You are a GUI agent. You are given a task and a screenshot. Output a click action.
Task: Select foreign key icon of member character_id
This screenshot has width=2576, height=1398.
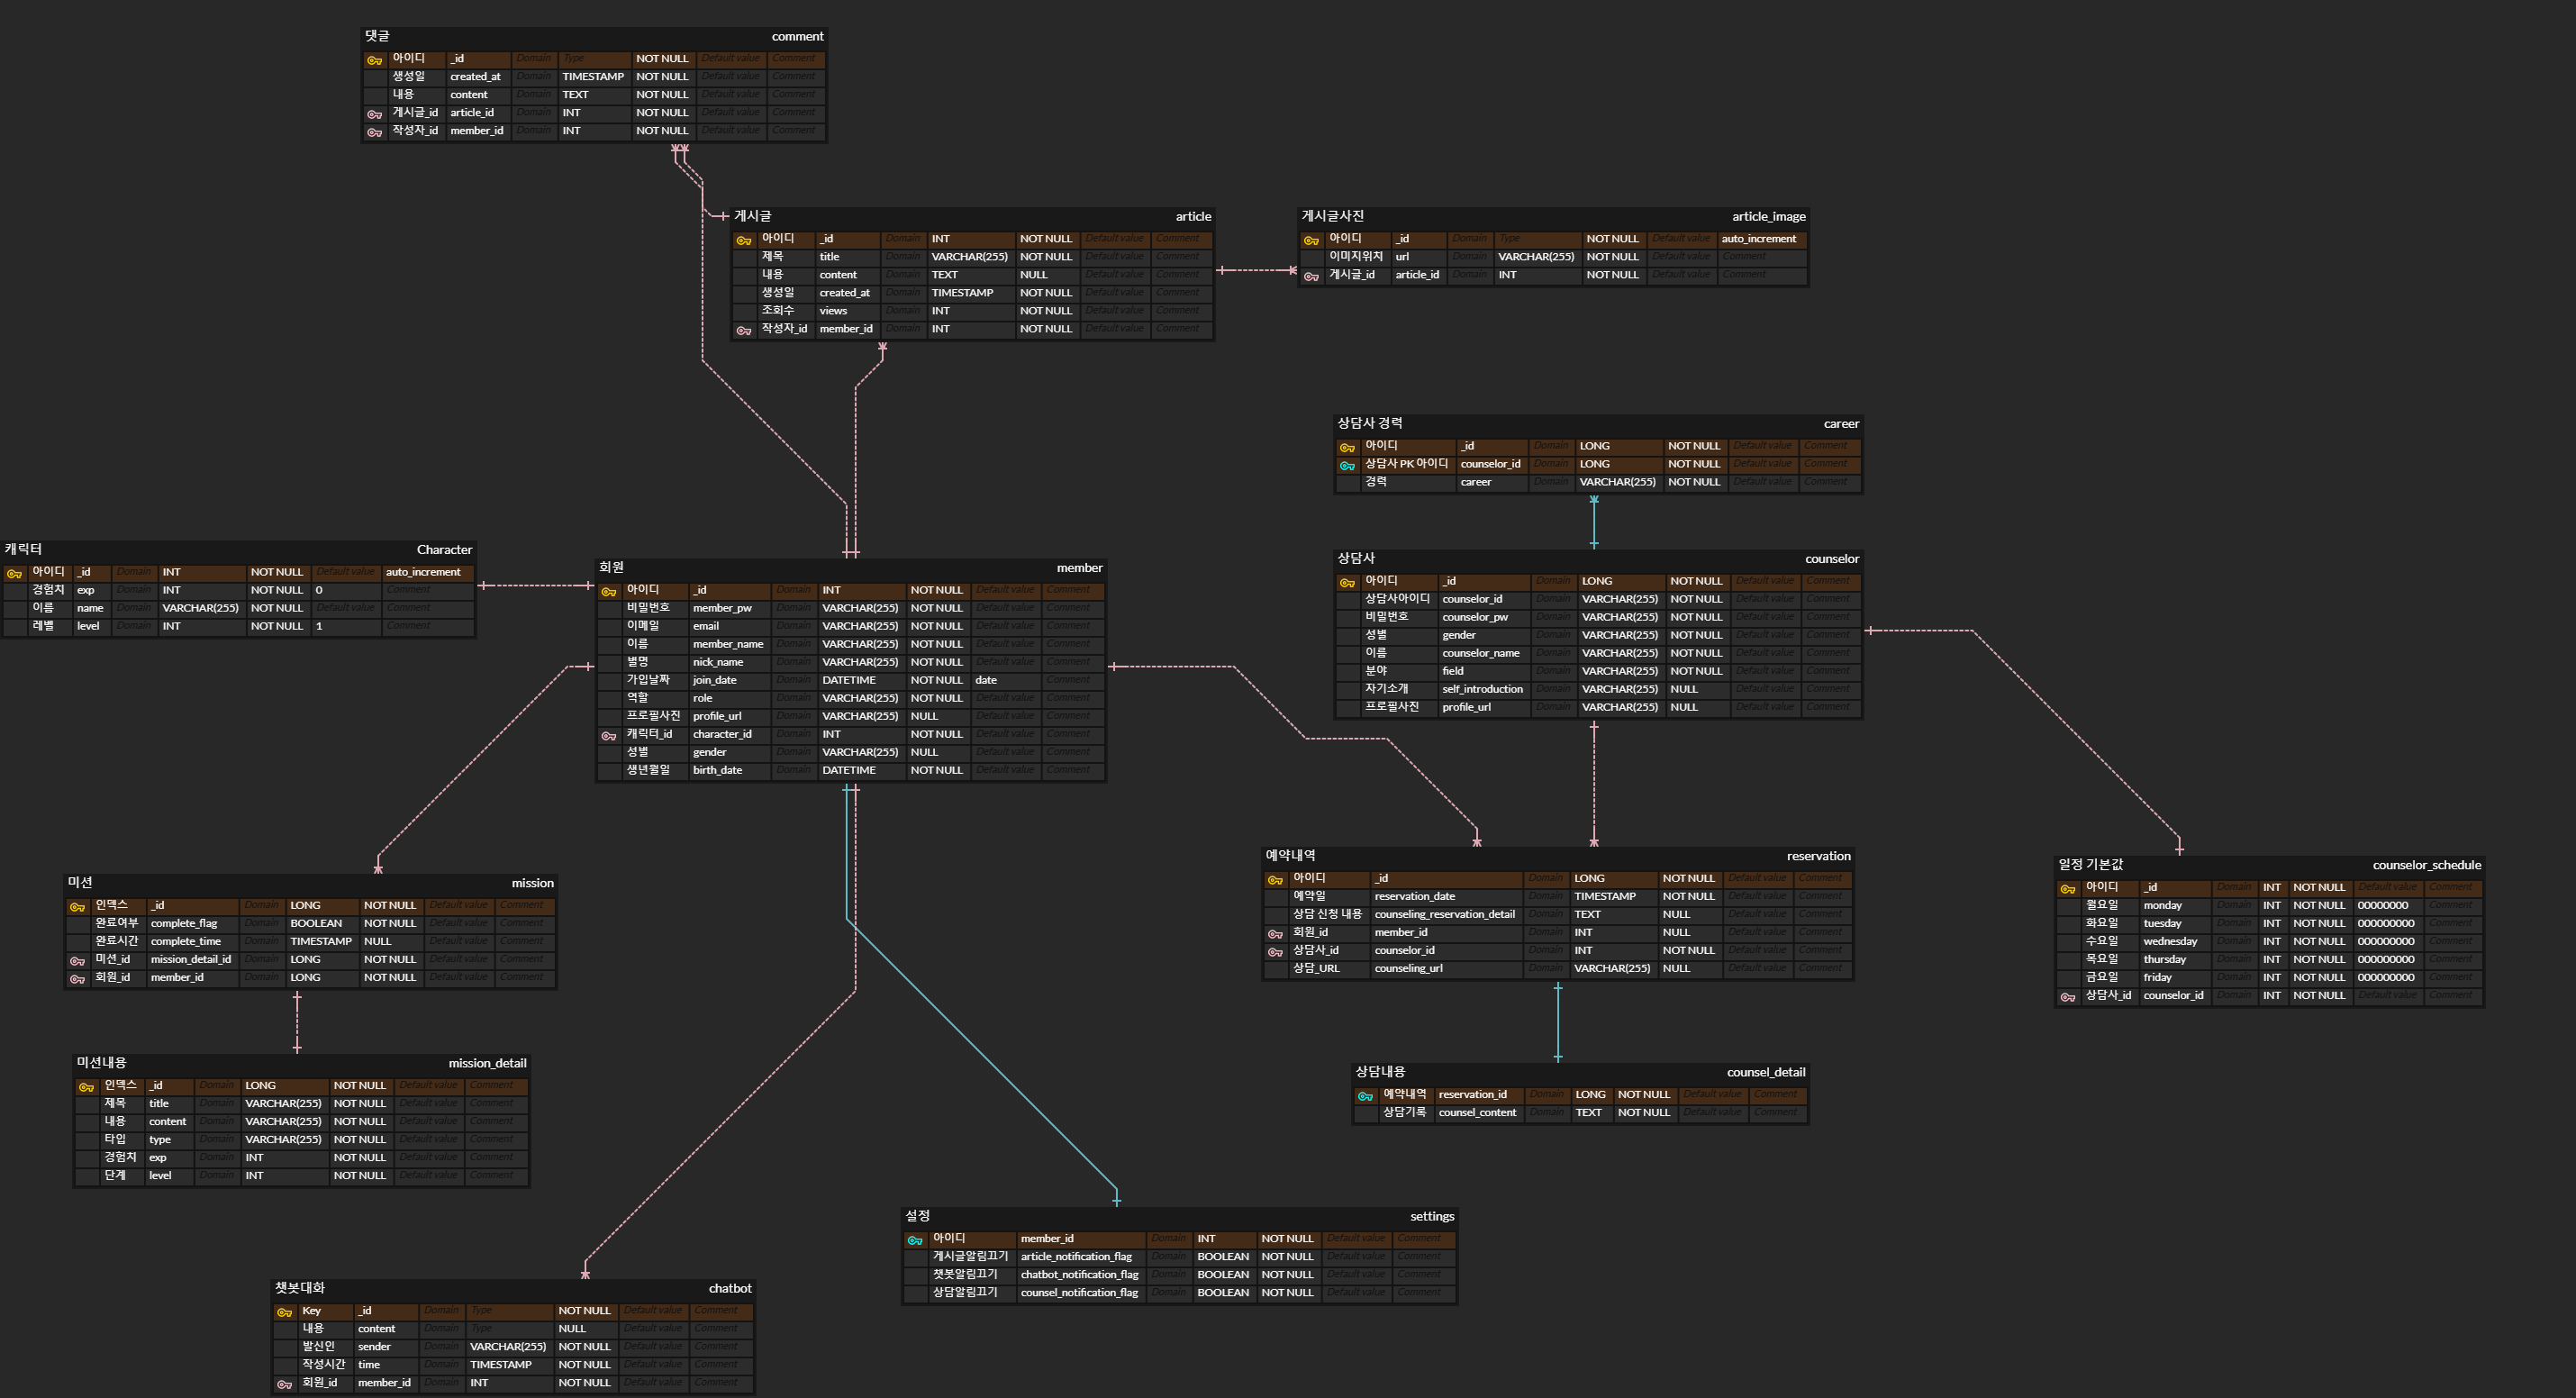[609, 735]
